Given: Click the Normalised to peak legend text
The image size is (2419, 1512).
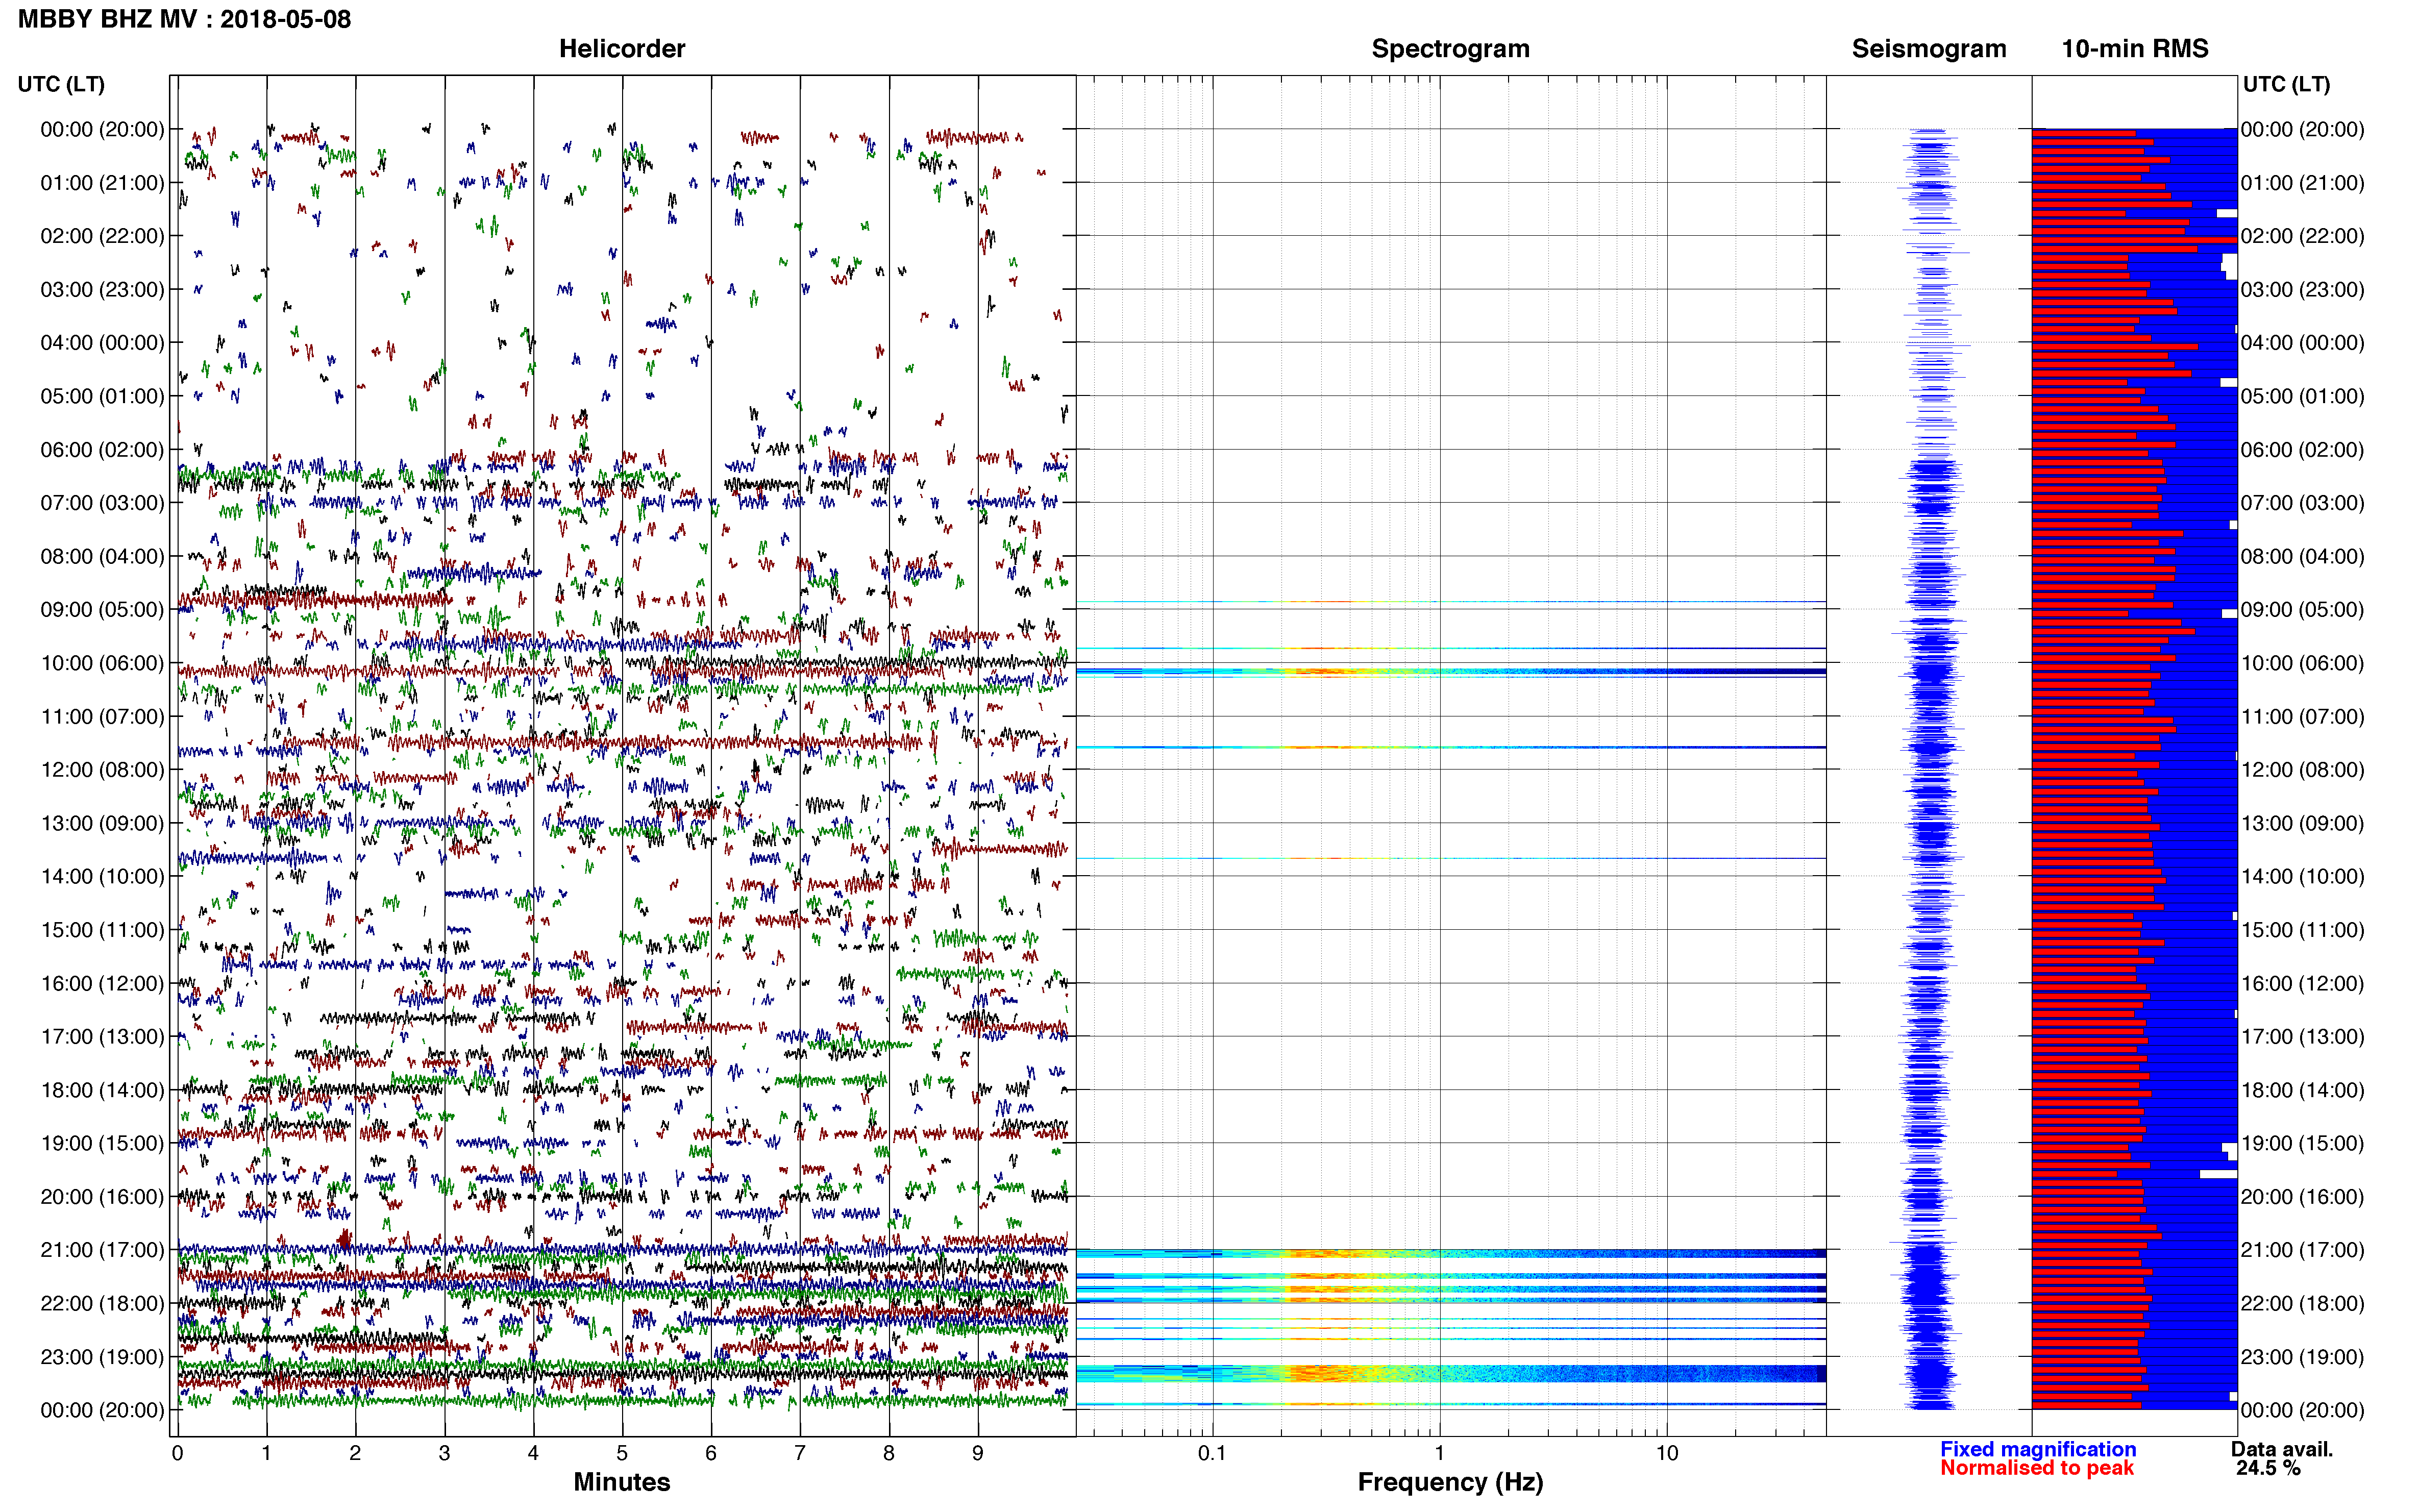Looking at the screenshot, I should 2037,1468.
